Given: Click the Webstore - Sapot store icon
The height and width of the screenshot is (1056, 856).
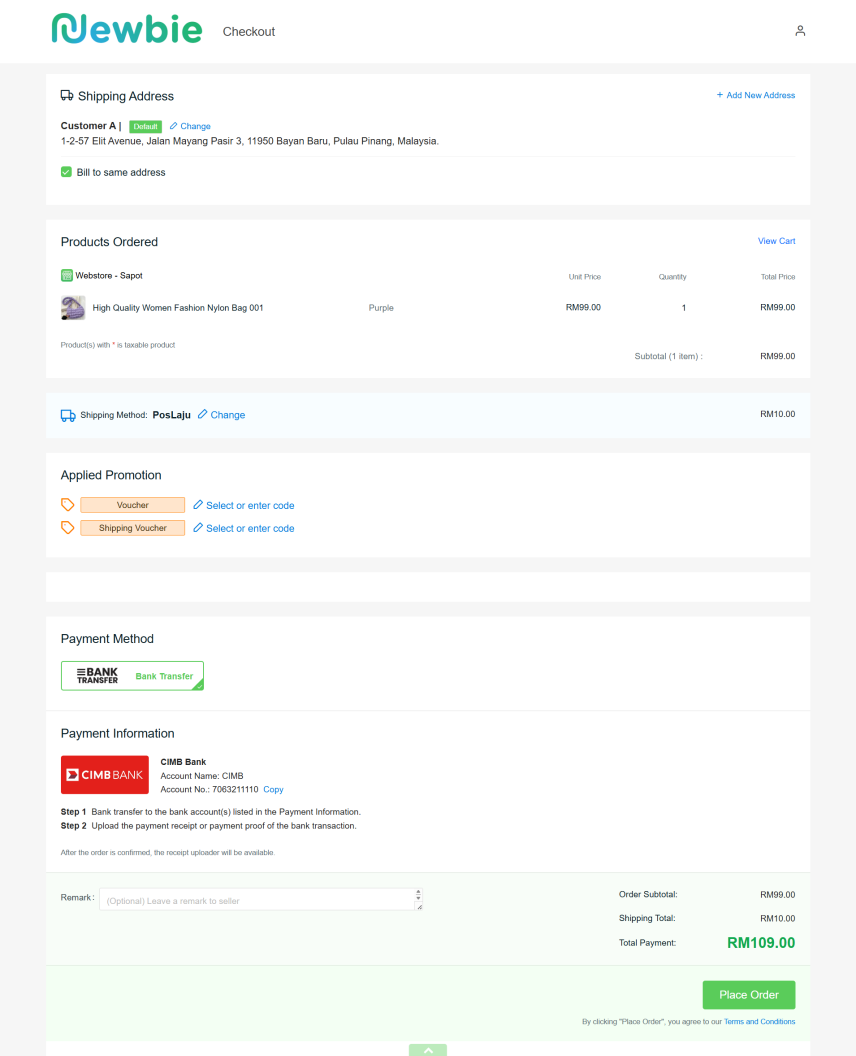Looking at the screenshot, I should (x=67, y=275).
